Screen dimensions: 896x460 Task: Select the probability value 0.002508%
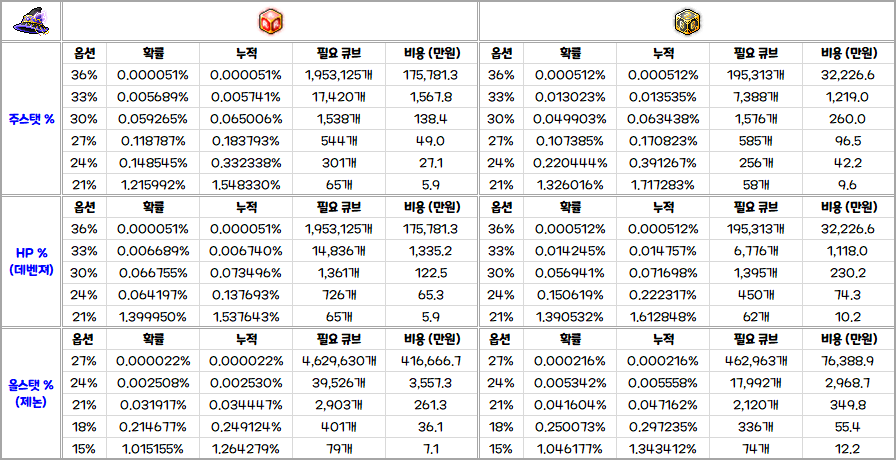(153, 382)
